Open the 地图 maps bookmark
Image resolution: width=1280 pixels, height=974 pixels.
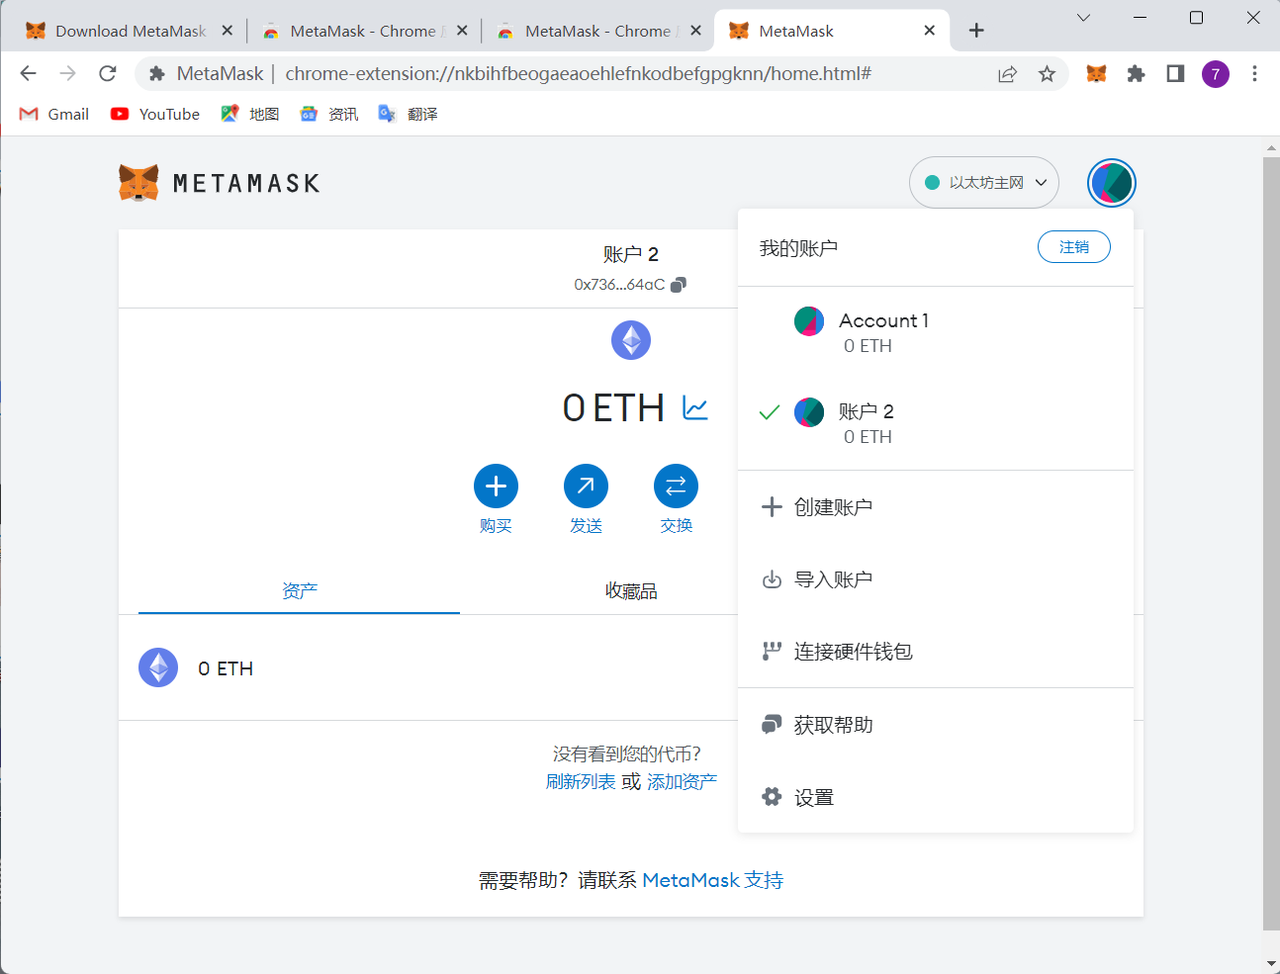pos(250,114)
